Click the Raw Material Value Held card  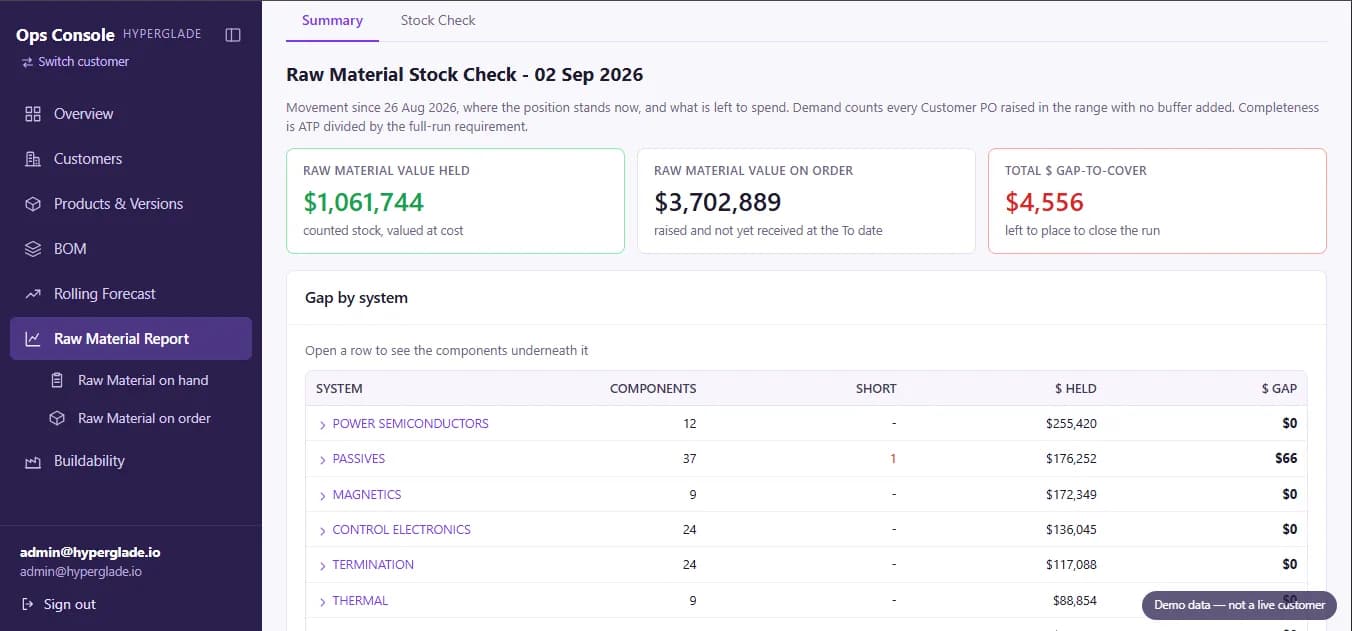(x=455, y=201)
